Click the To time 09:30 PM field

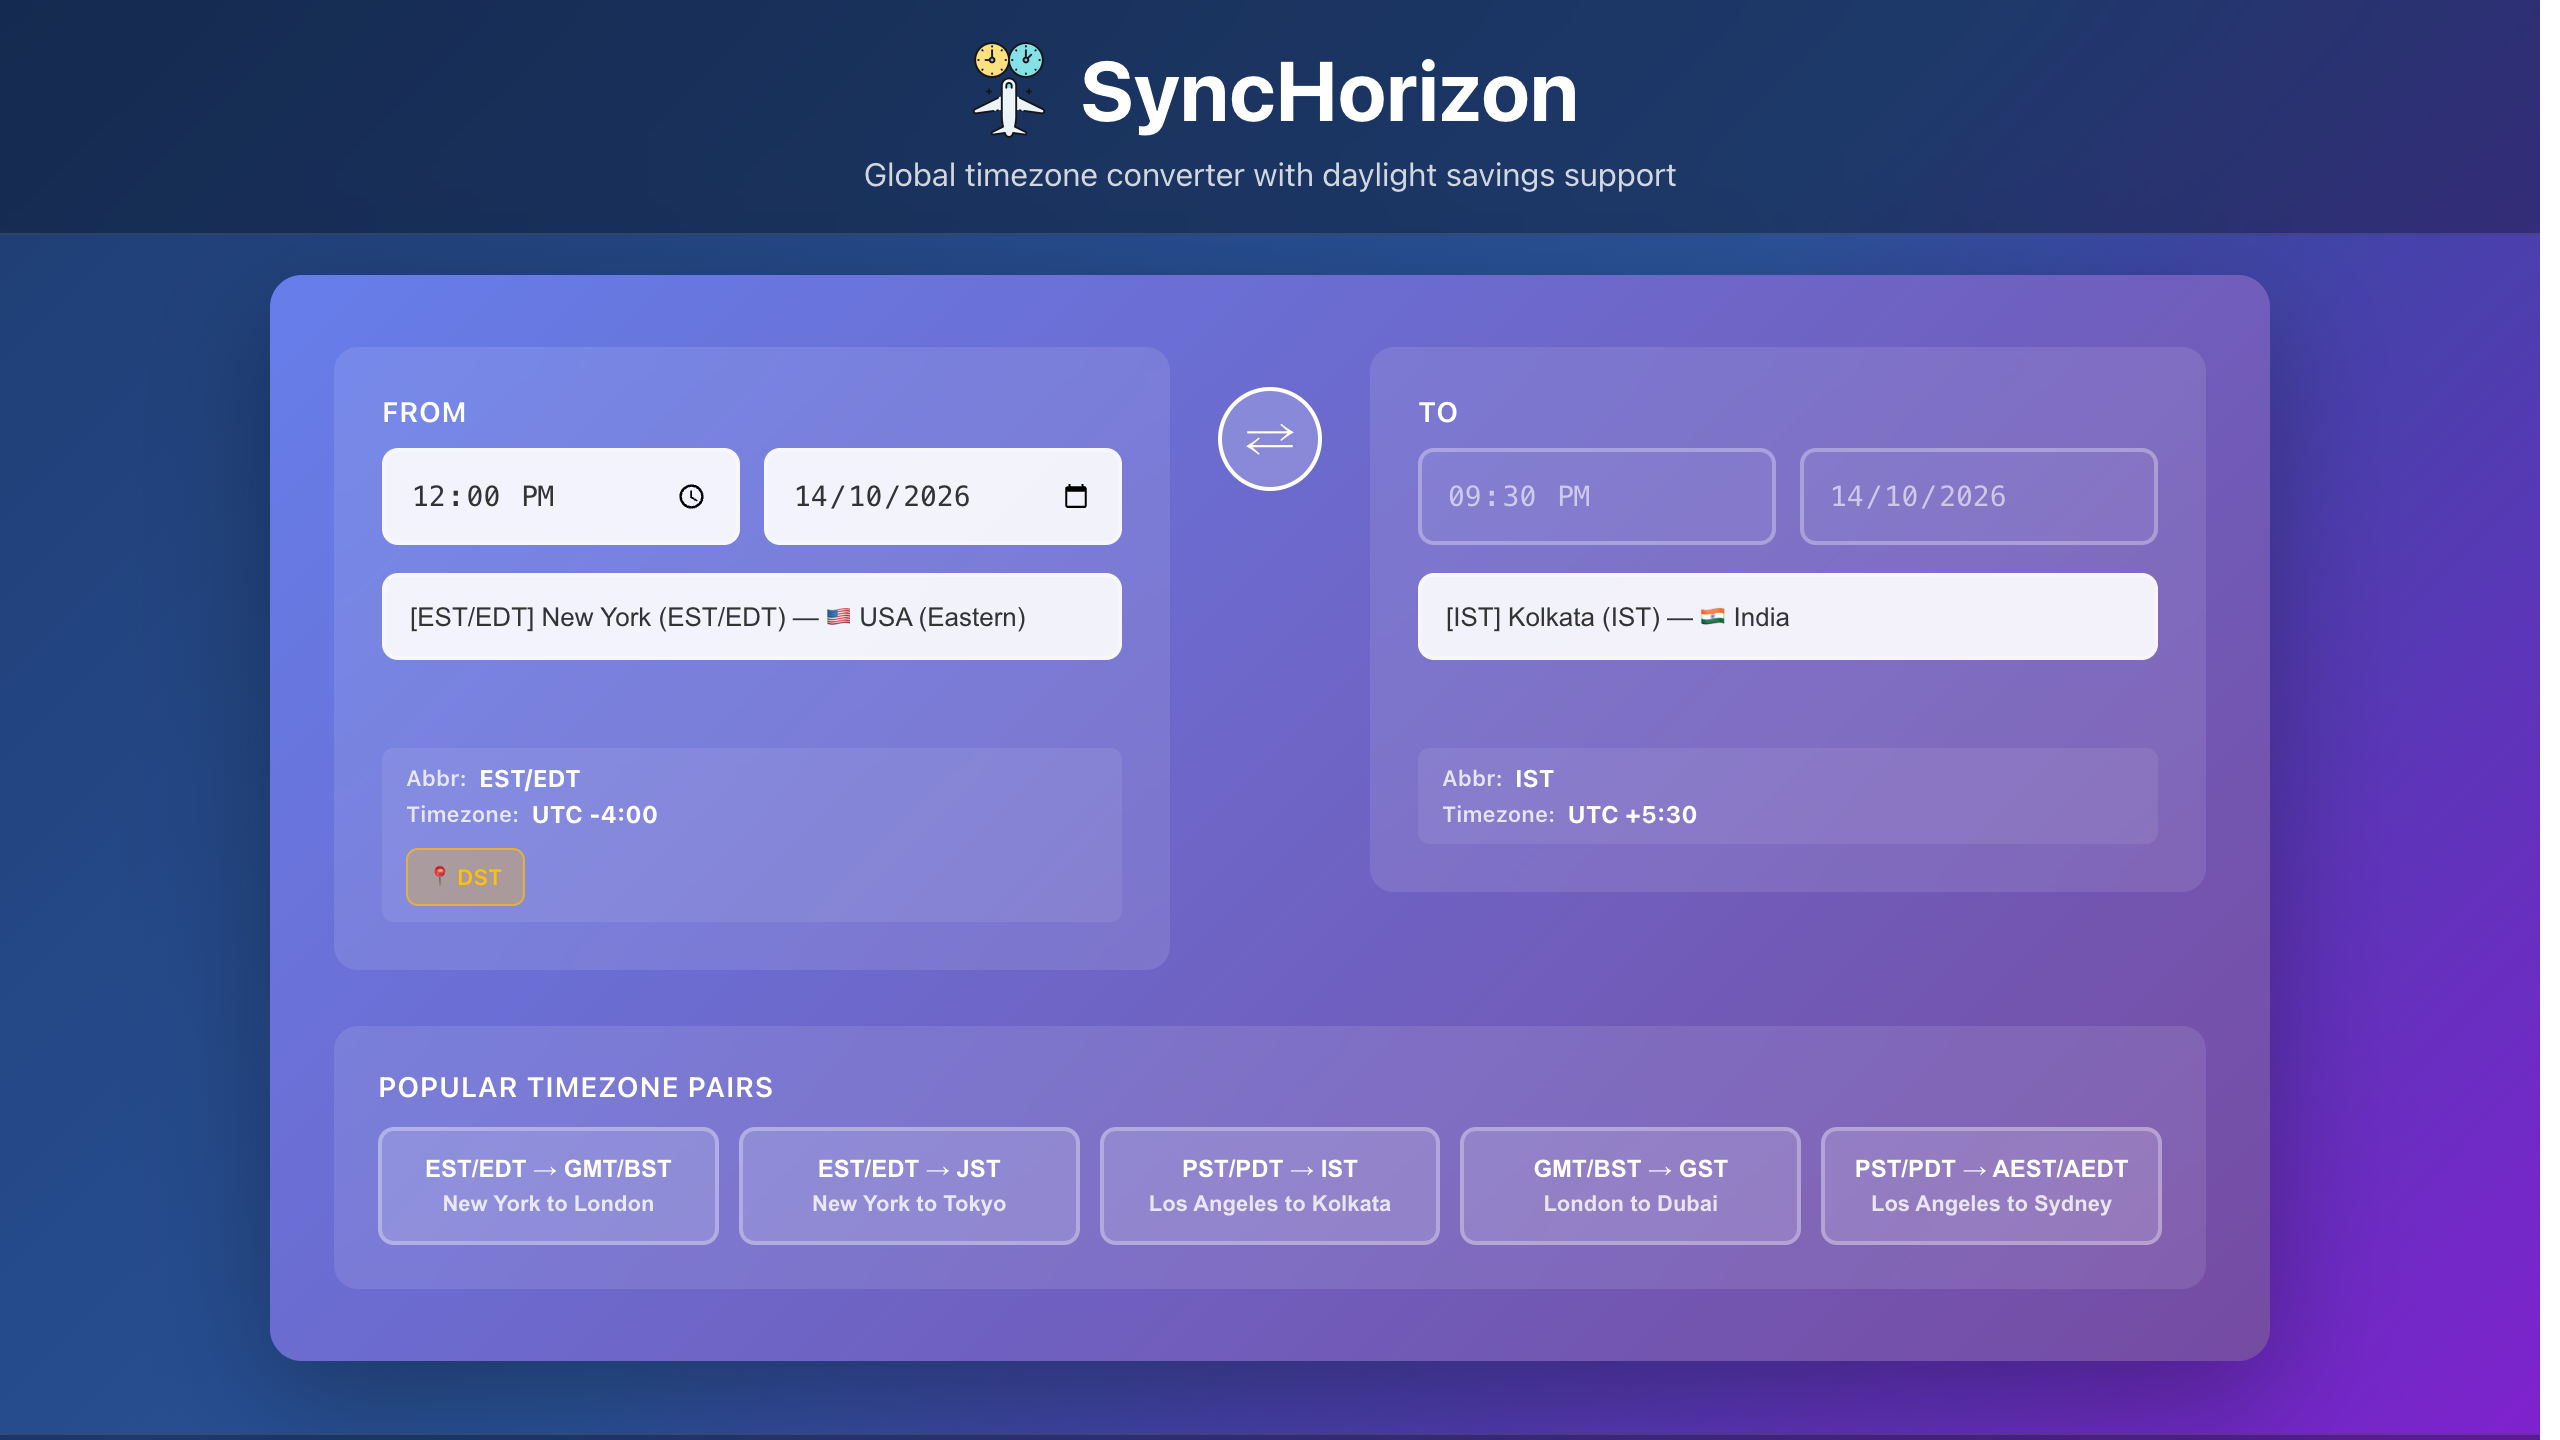pyautogui.click(x=1596, y=497)
